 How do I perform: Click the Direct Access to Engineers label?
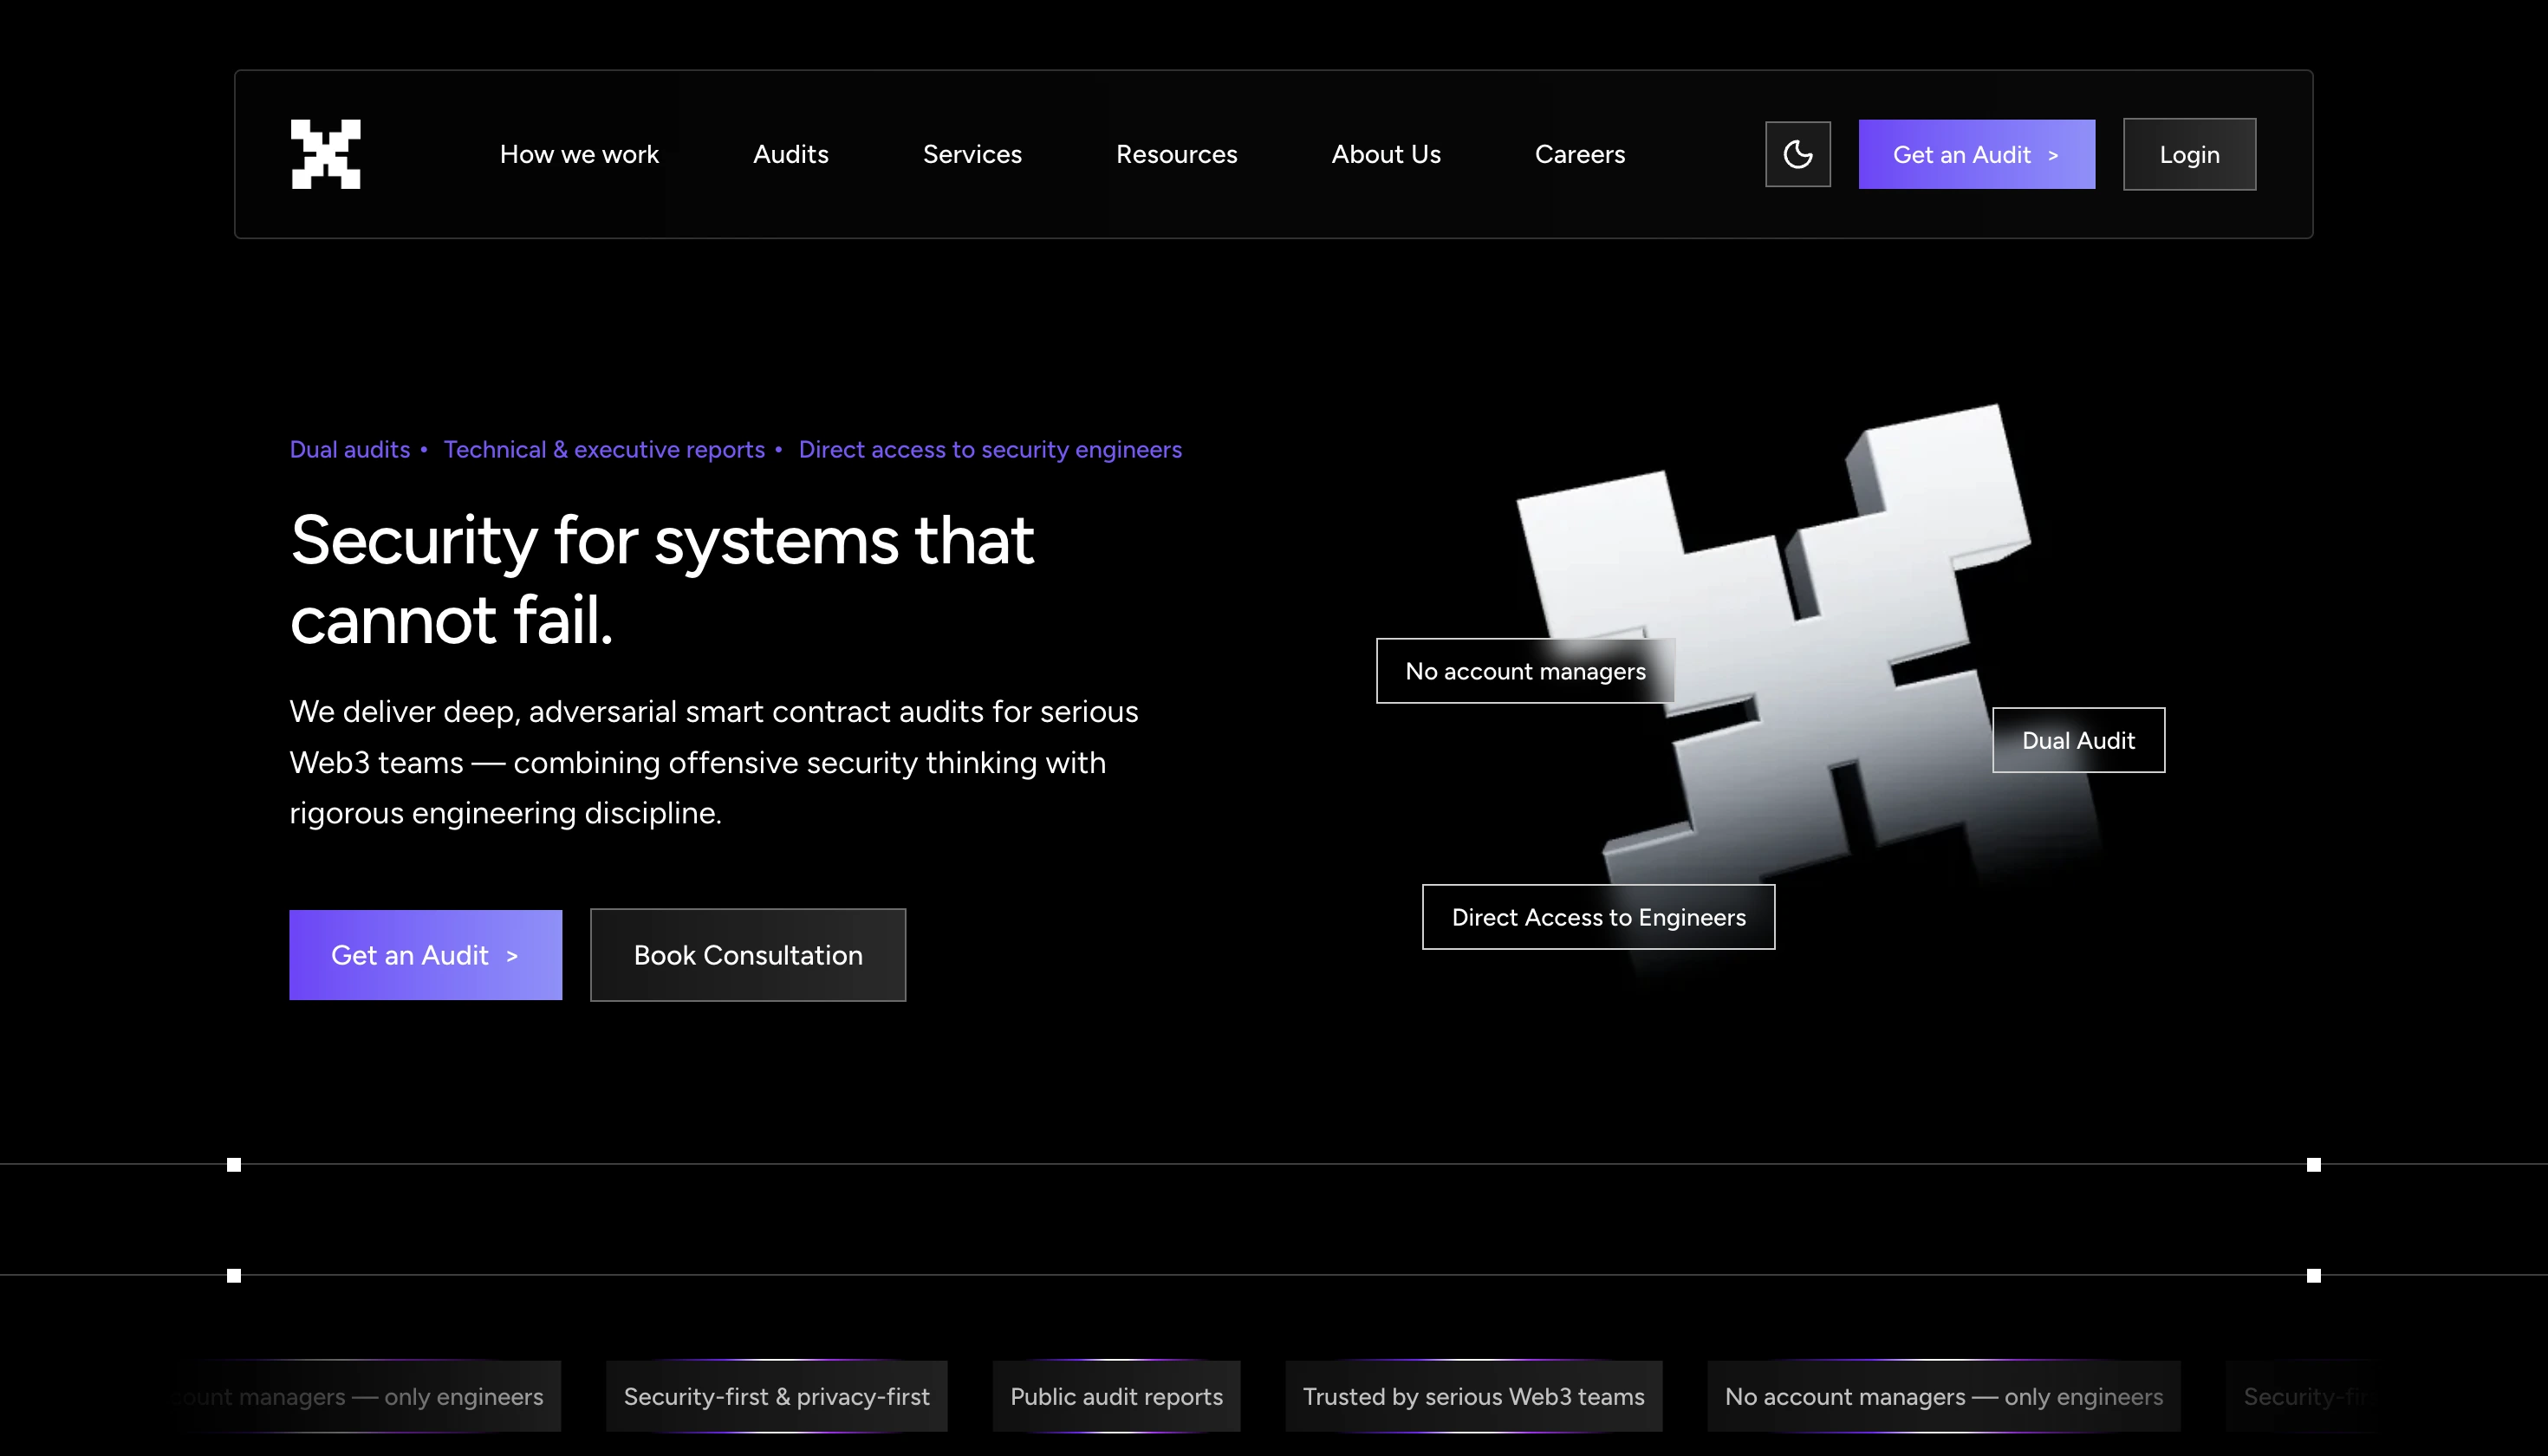point(1598,917)
